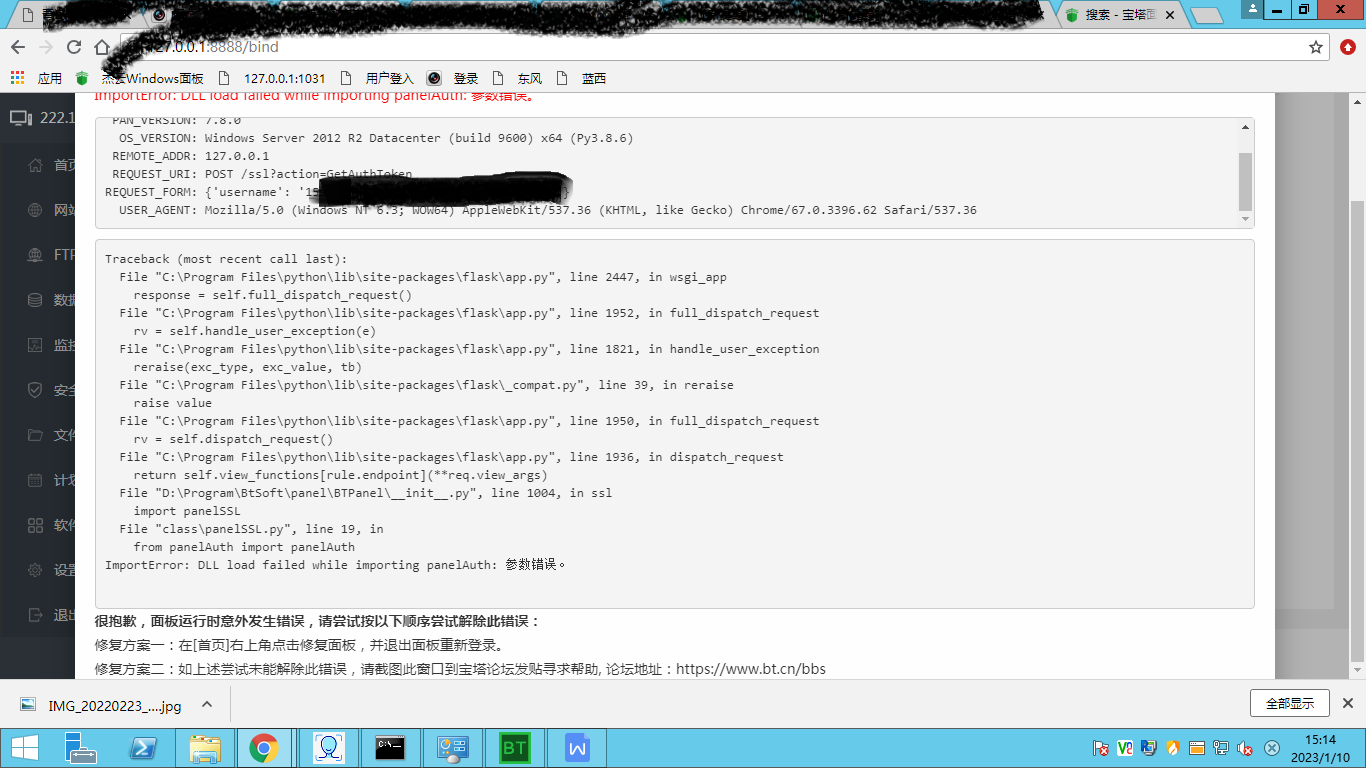The width and height of the screenshot is (1366, 768).
Task: Click the OS_VERSION line
Action: [x=376, y=138]
